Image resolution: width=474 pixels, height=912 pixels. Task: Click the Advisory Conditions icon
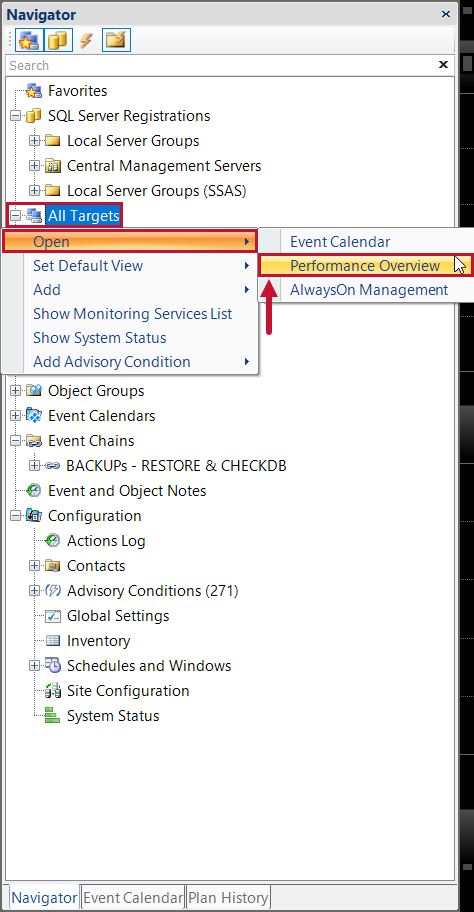pos(53,591)
